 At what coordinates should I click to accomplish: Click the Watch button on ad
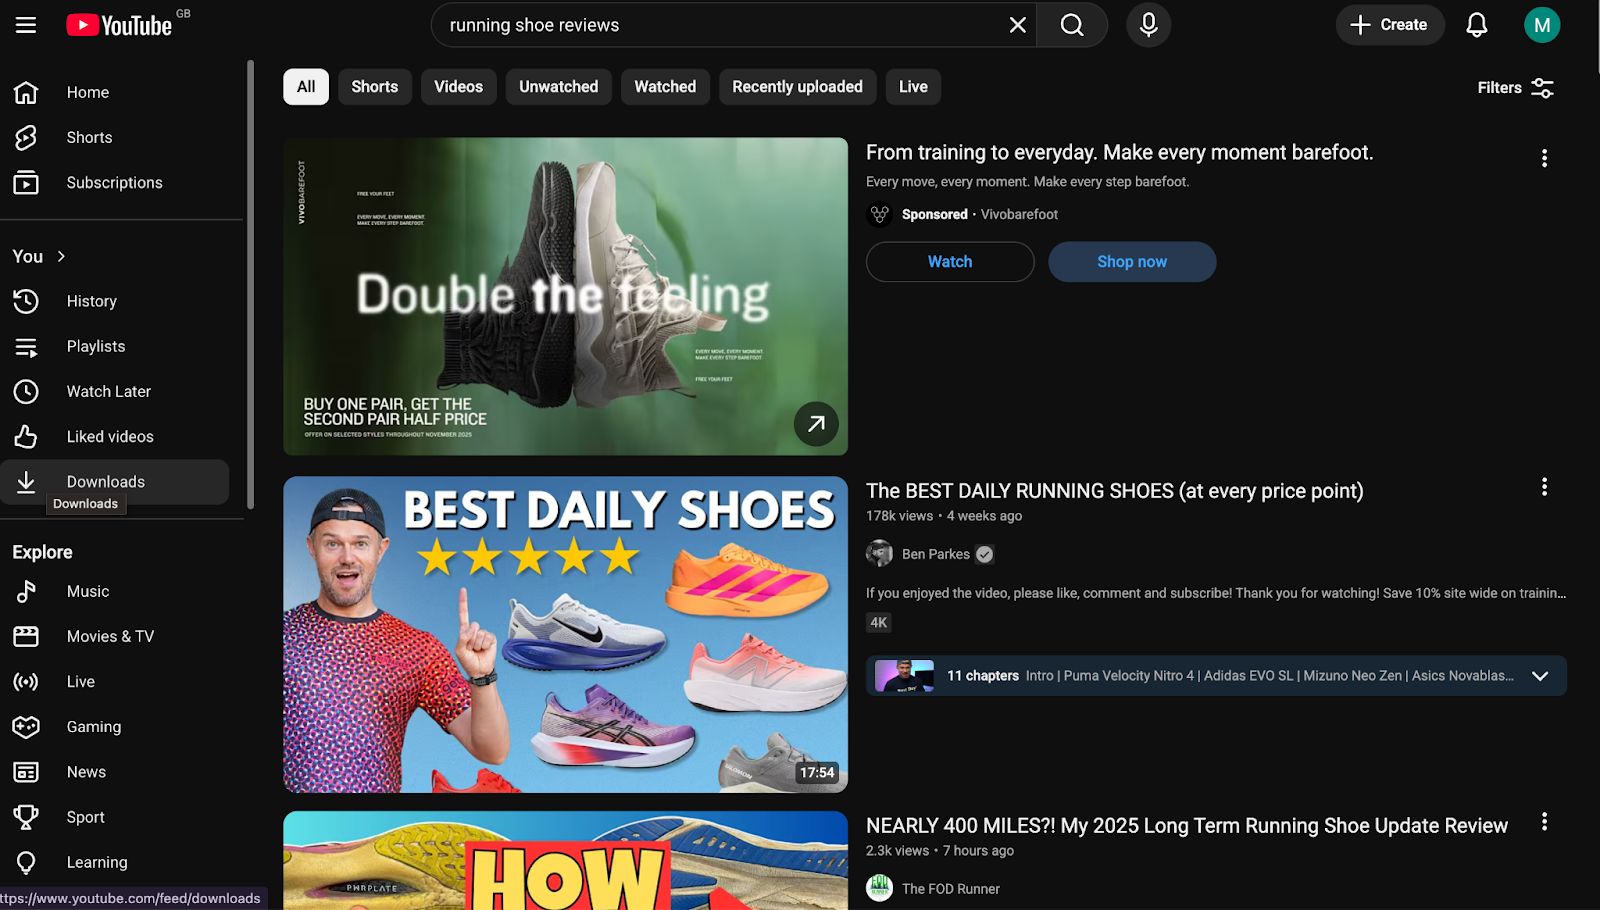pyautogui.click(x=950, y=262)
